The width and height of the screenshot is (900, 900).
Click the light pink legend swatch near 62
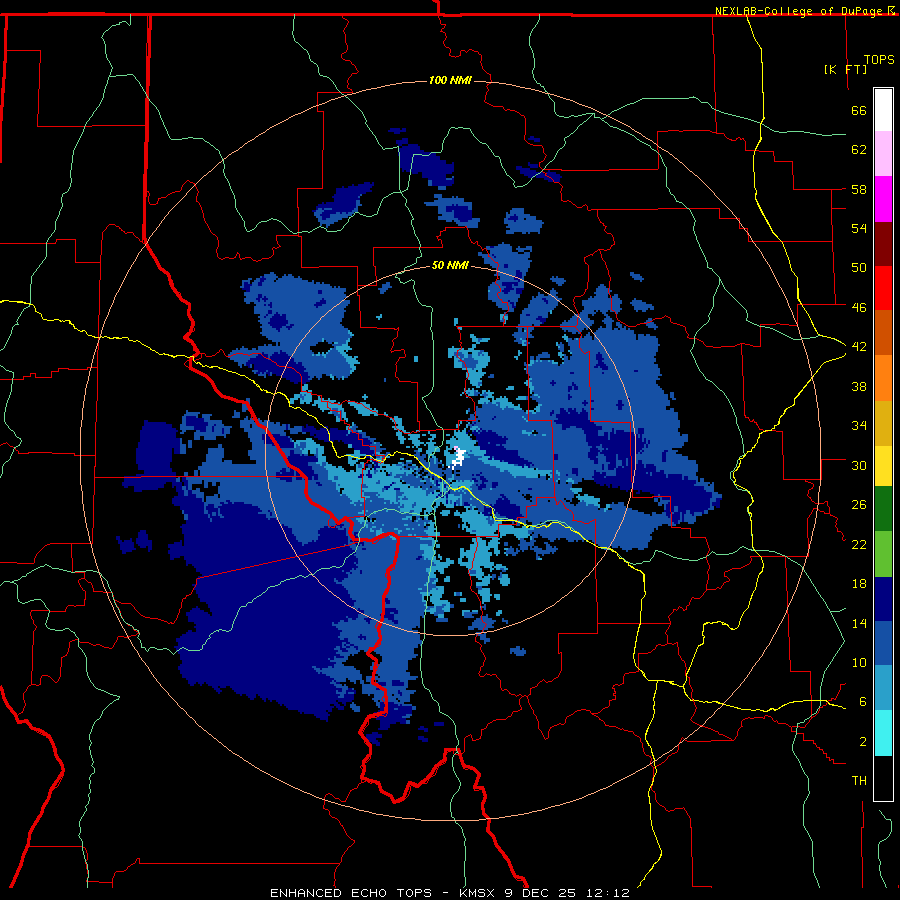click(883, 153)
